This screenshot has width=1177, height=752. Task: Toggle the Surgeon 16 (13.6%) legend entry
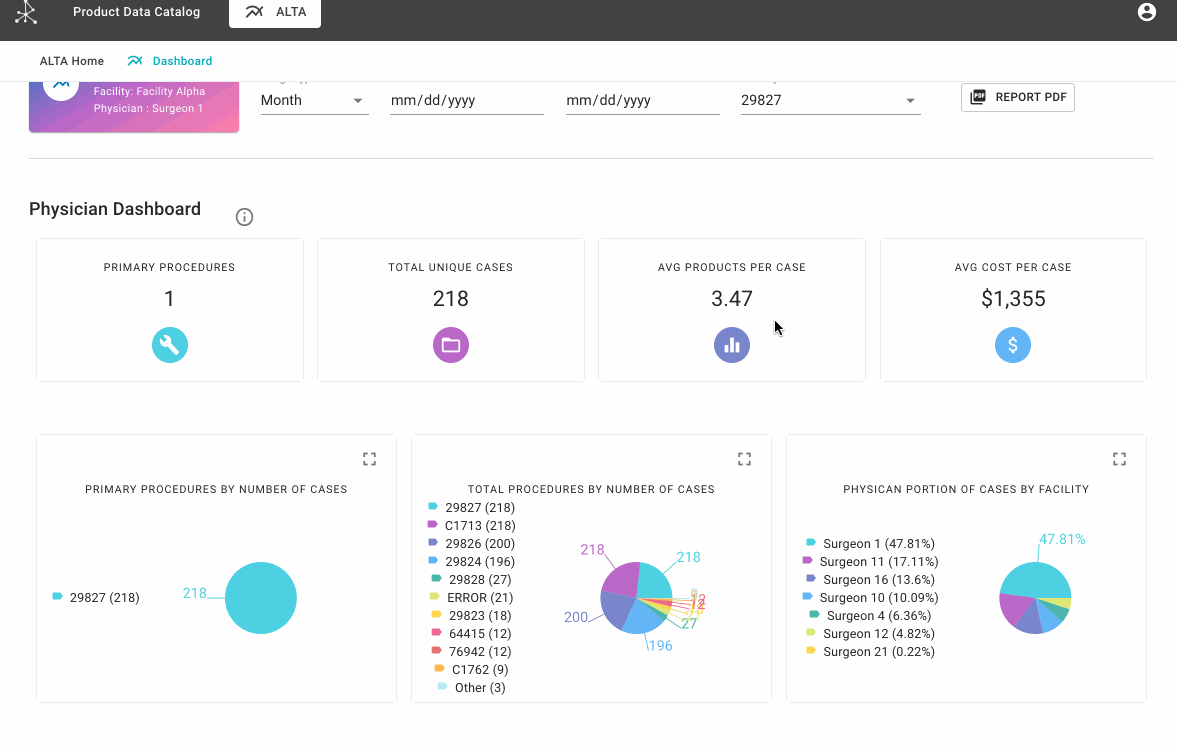click(x=871, y=579)
